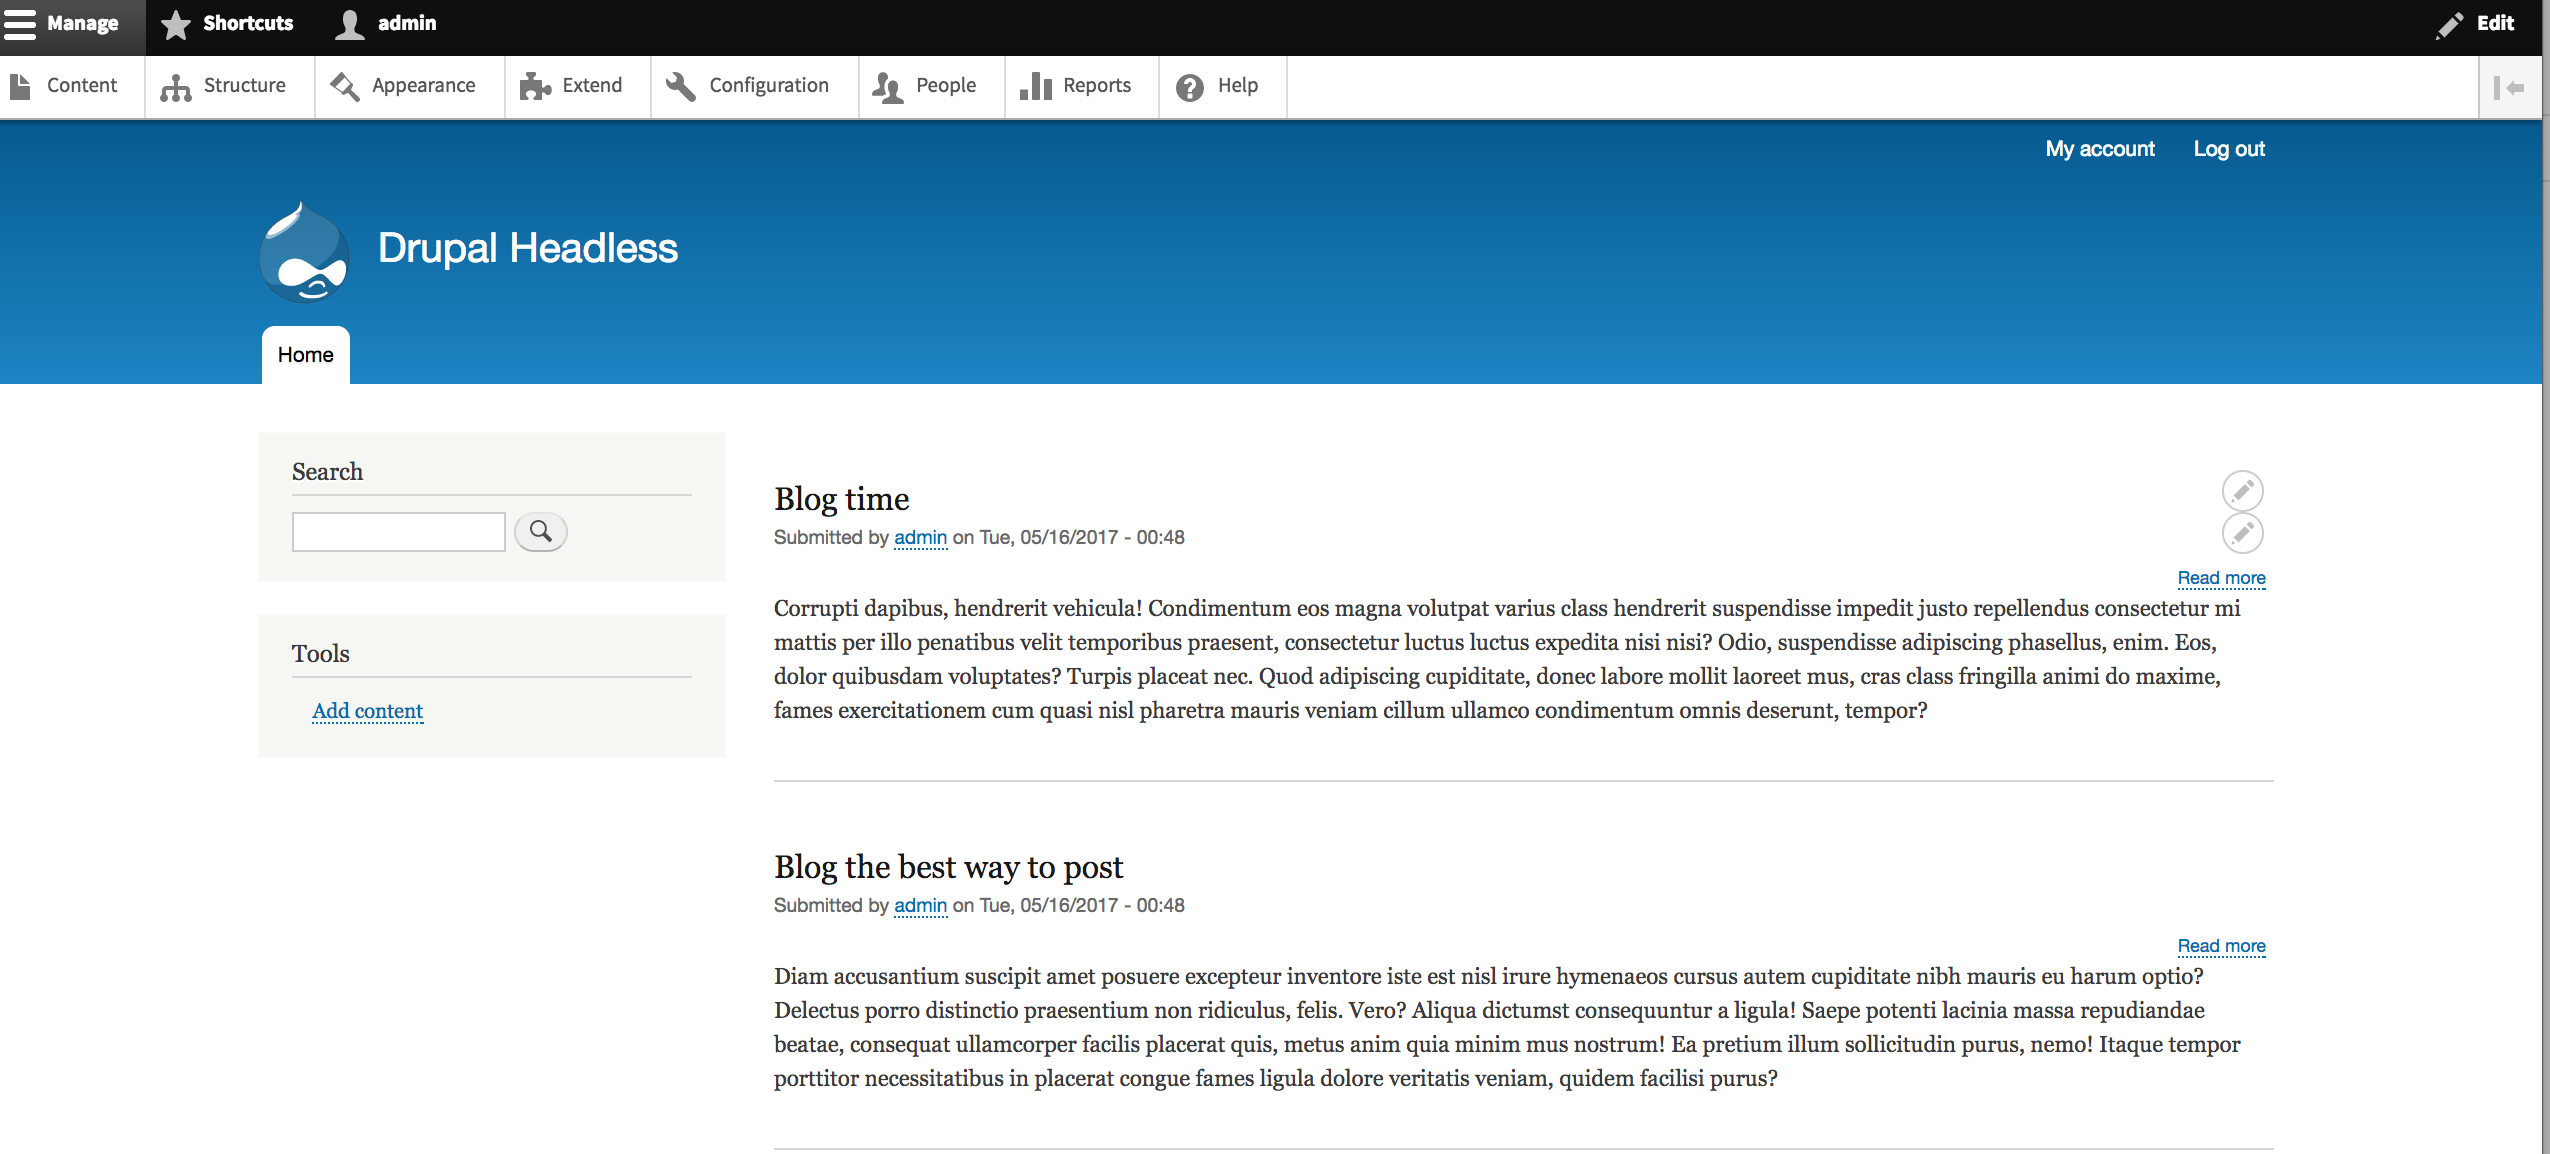
Task: Click the Appearance paintbrush icon
Action: tap(342, 86)
